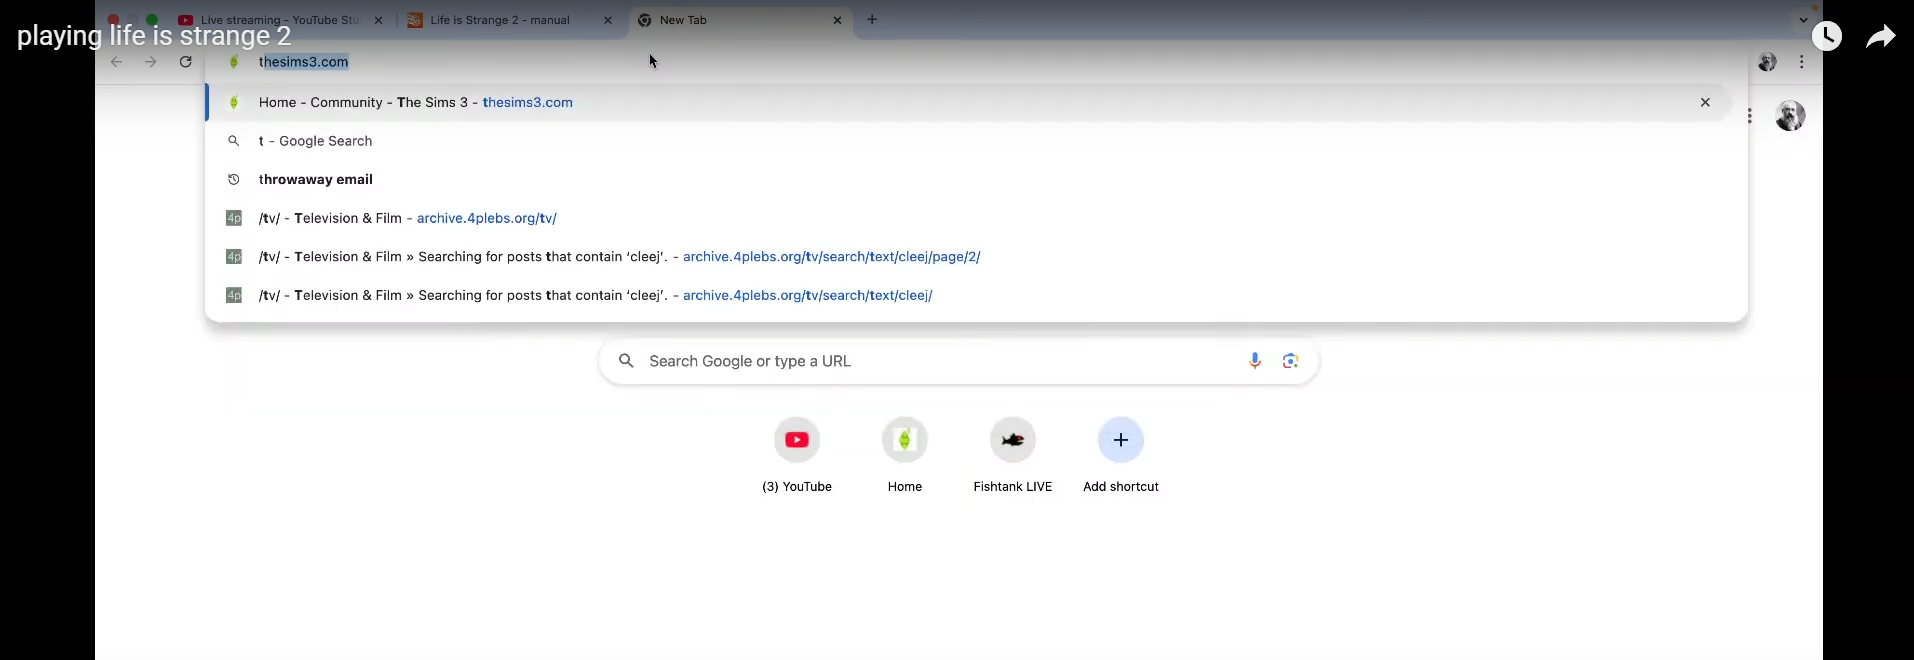This screenshot has height=660, width=1914.
Task: Go back using the back arrow
Action: point(117,62)
